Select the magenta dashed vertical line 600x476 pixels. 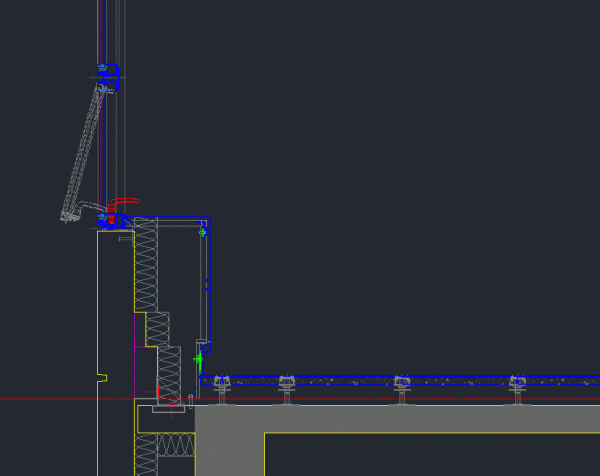click(135, 356)
